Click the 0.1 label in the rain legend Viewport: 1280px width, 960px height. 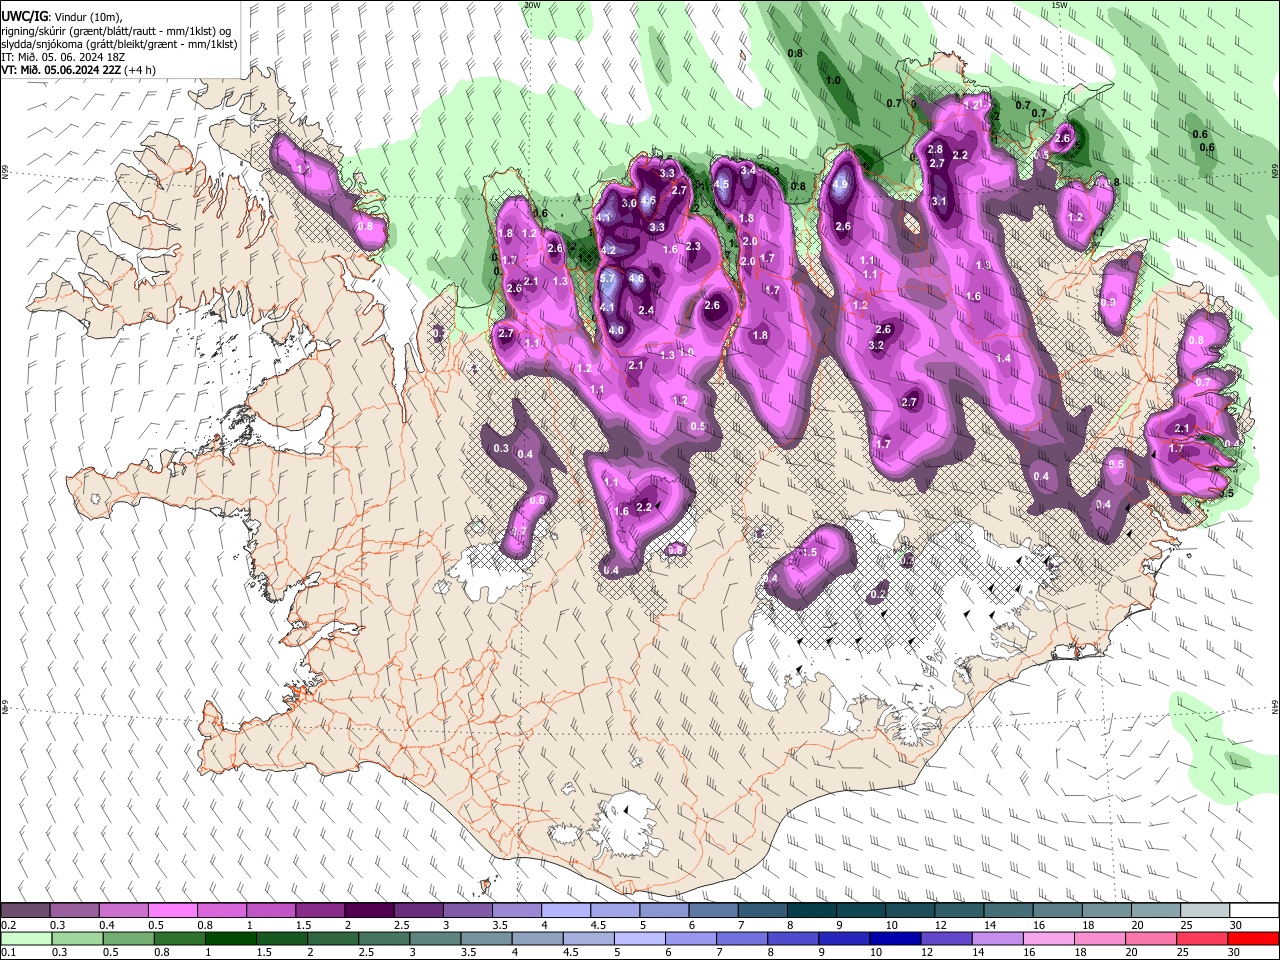[x=8, y=952]
